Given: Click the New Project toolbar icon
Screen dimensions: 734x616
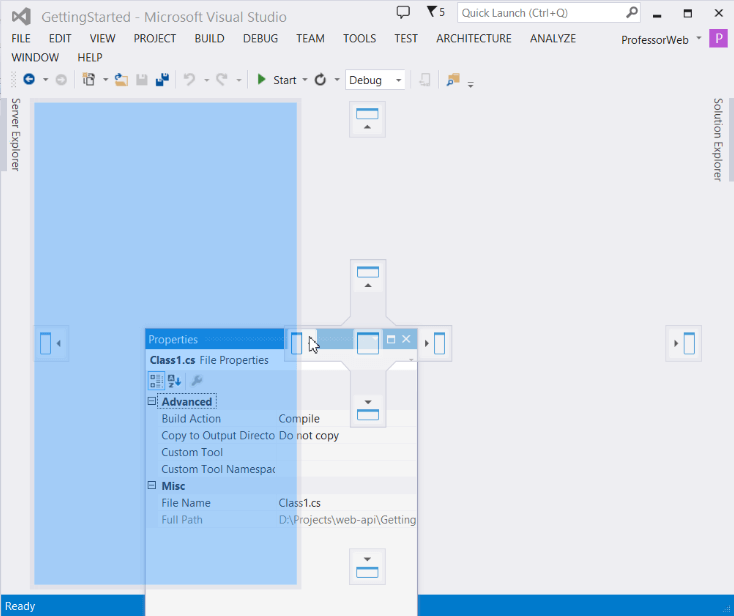Looking at the screenshot, I should click(x=88, y=80).
